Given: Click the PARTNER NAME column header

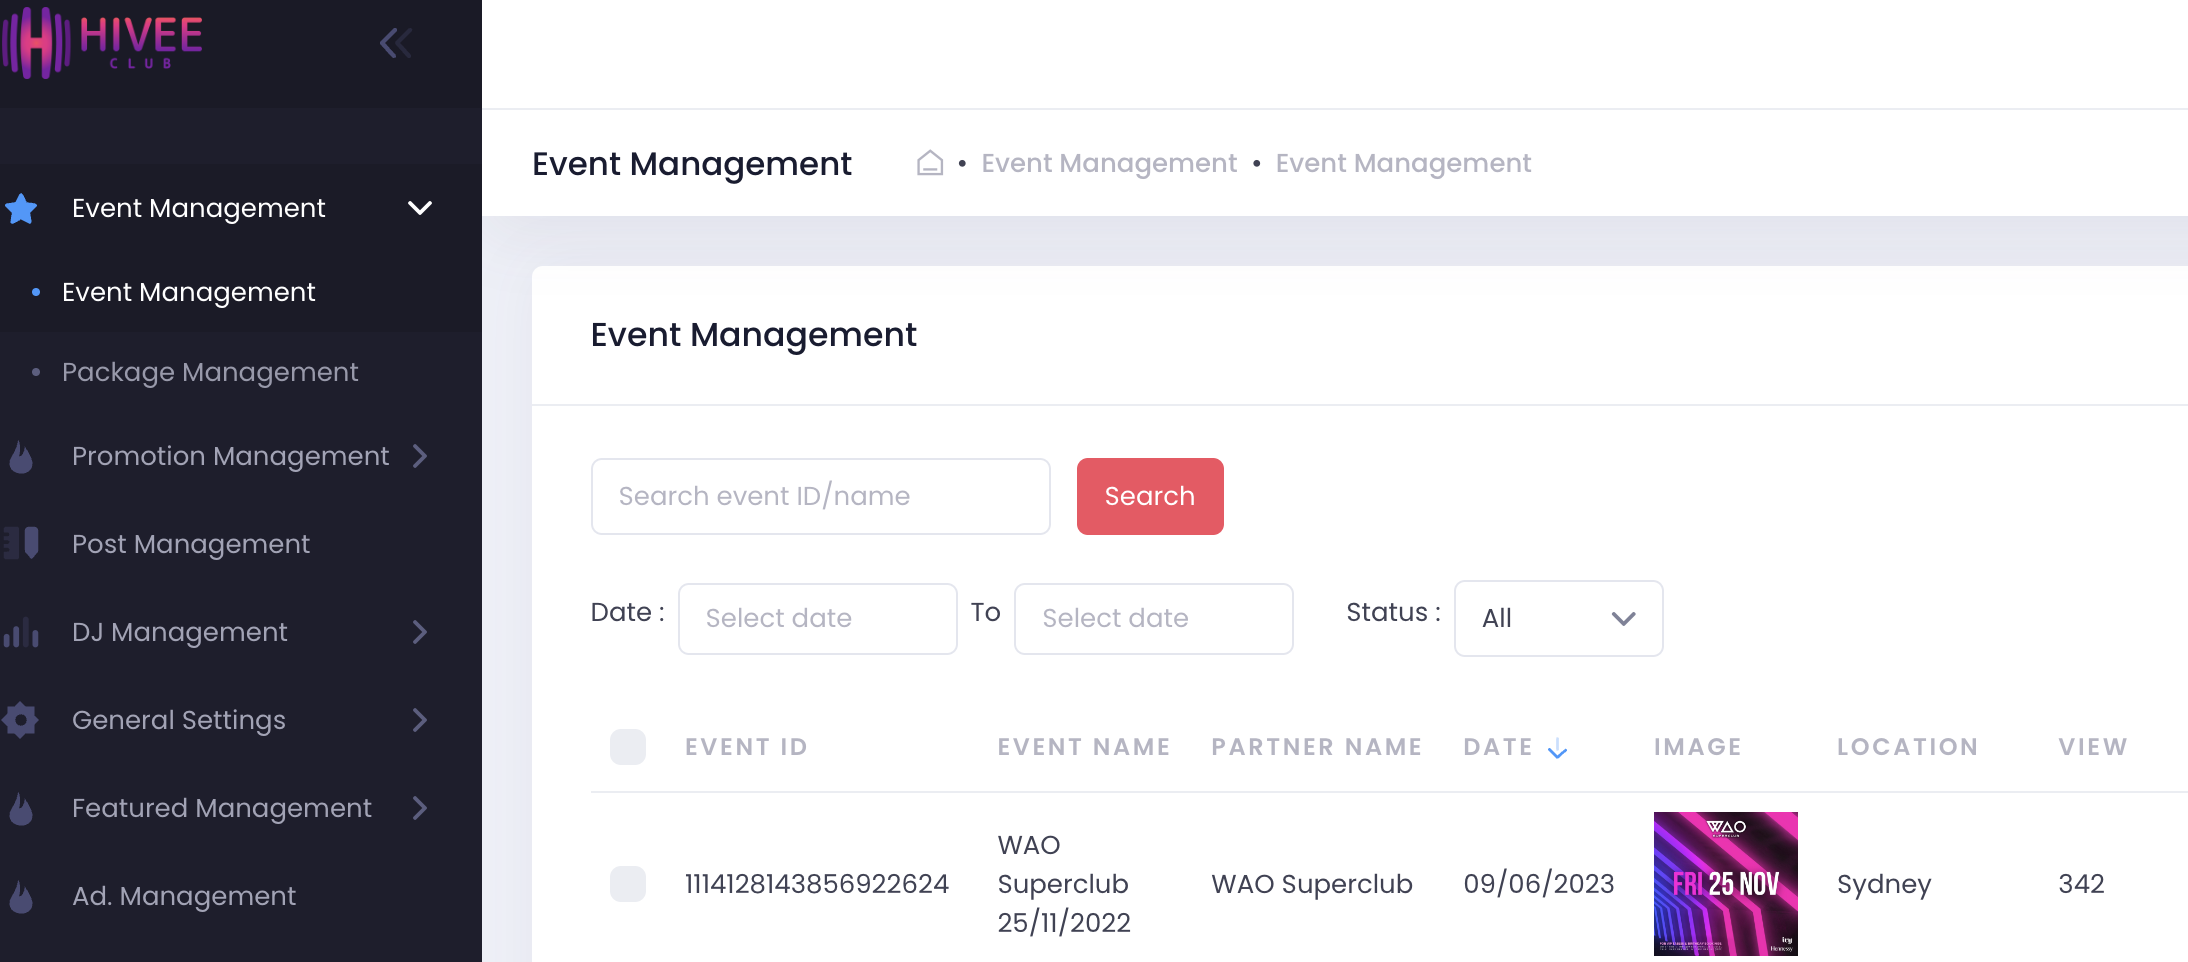Looking at the screenshot, I should [1317, 747].
